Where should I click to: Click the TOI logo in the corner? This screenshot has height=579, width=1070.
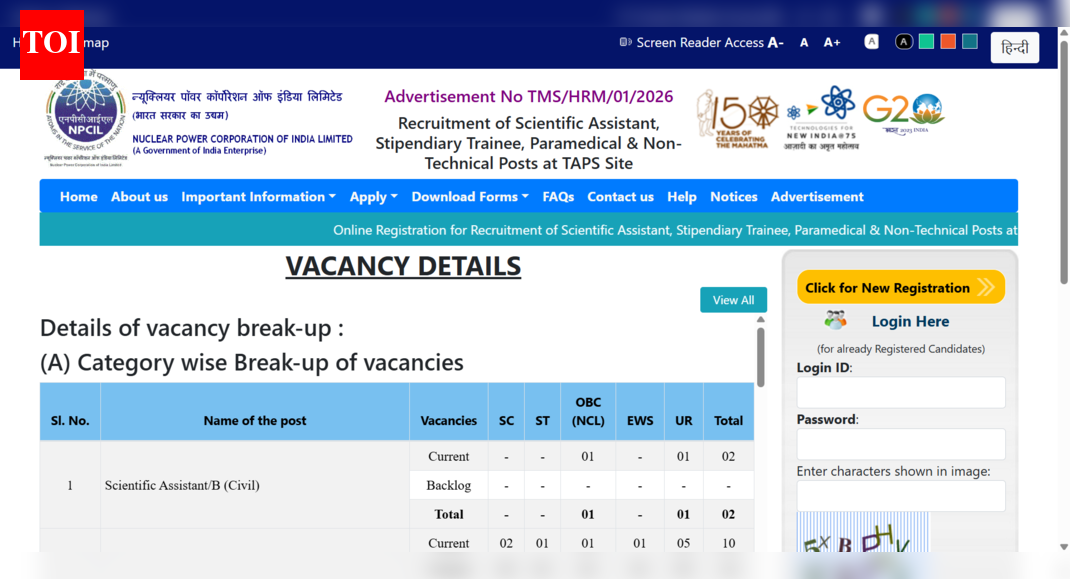51,43
